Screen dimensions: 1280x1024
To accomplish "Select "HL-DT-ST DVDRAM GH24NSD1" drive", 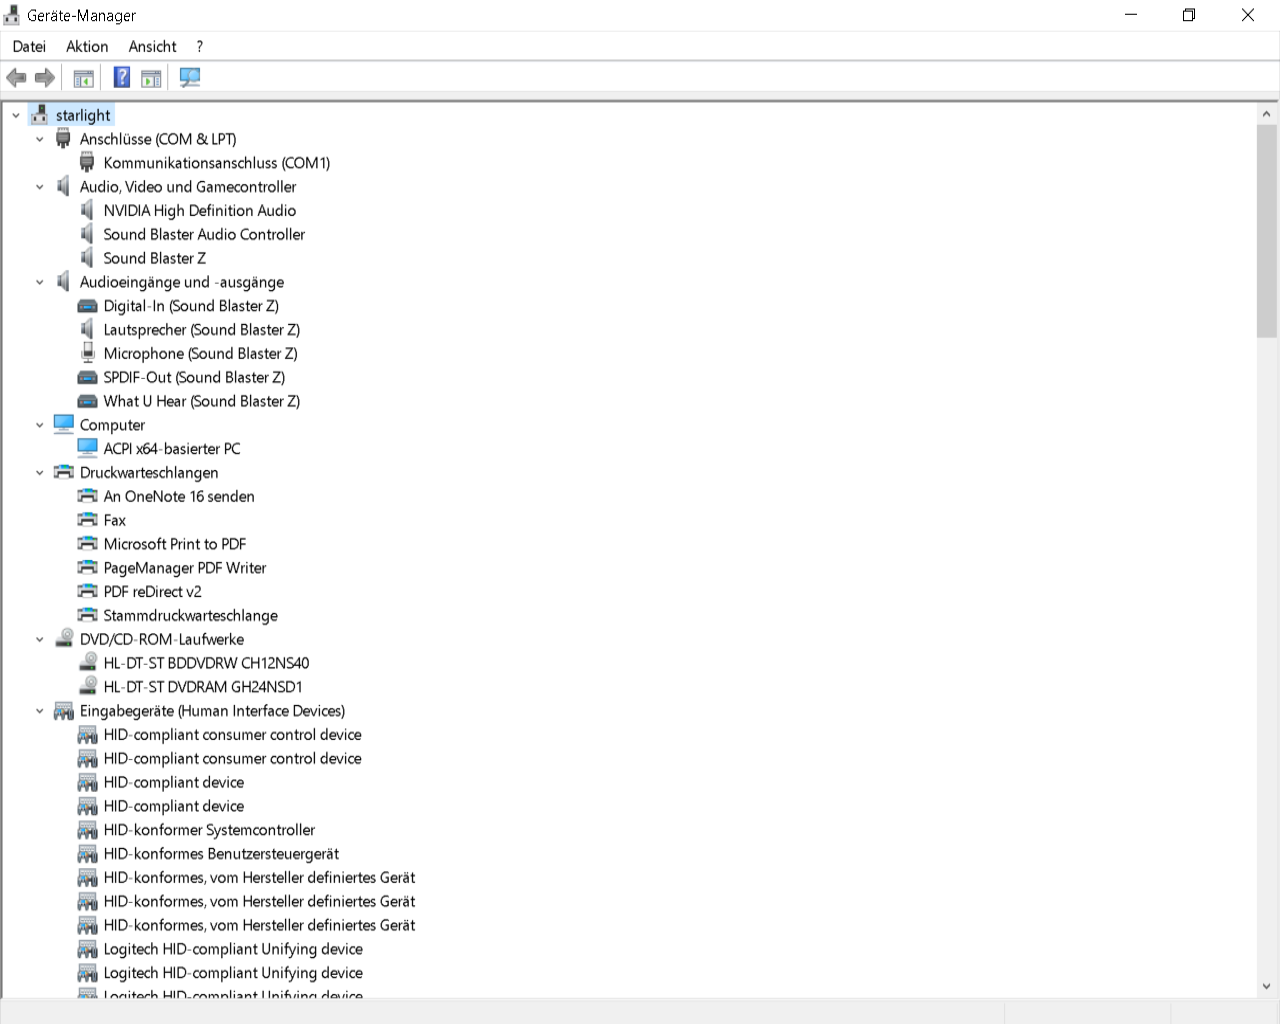I will click(203, 687).
